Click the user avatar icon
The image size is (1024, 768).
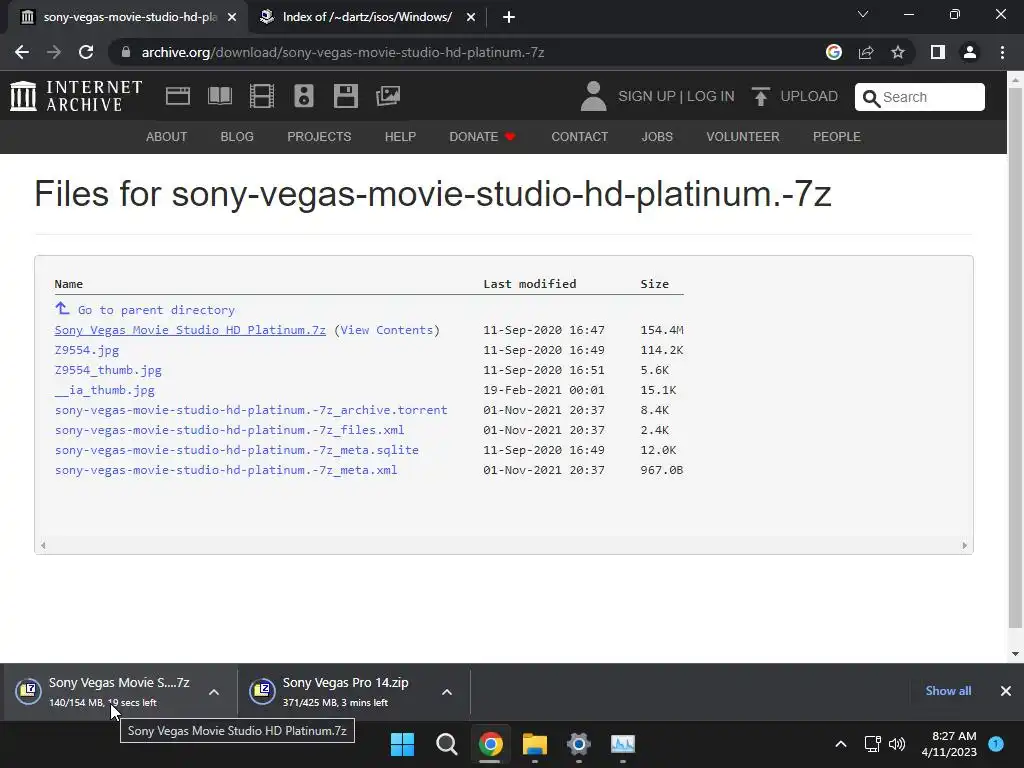point(593,96)
